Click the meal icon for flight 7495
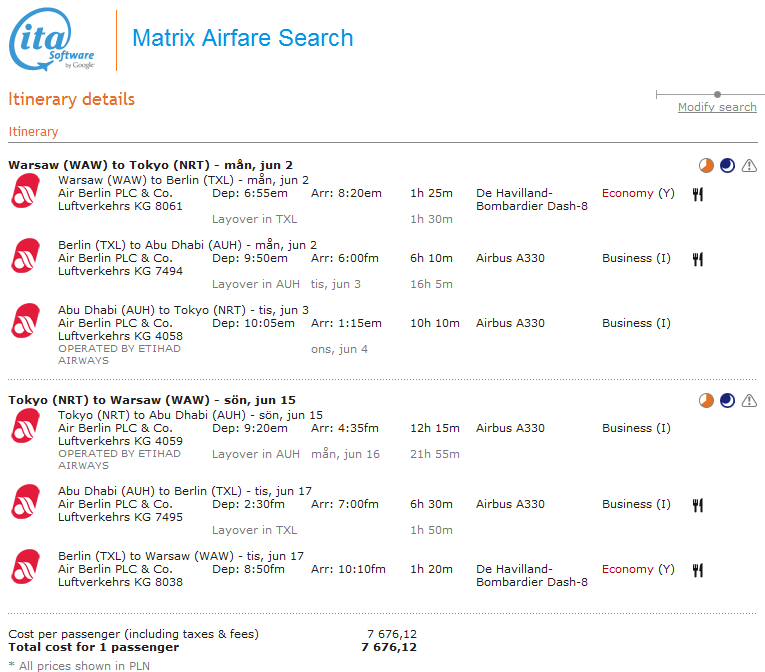The width and height of the screenshot is (765, 672). point(698,505)
